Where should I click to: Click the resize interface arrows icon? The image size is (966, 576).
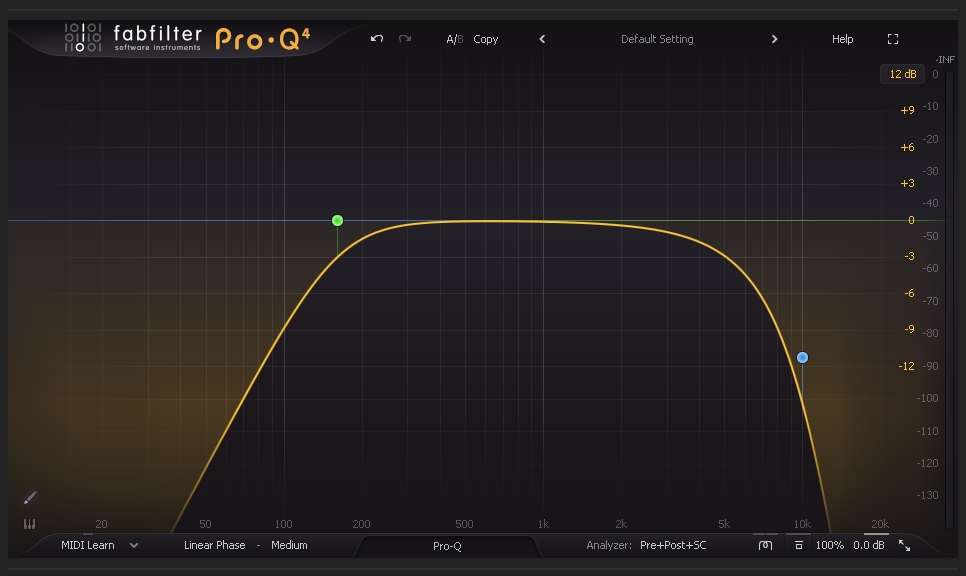pyautogui.click(x=904, y=545)
